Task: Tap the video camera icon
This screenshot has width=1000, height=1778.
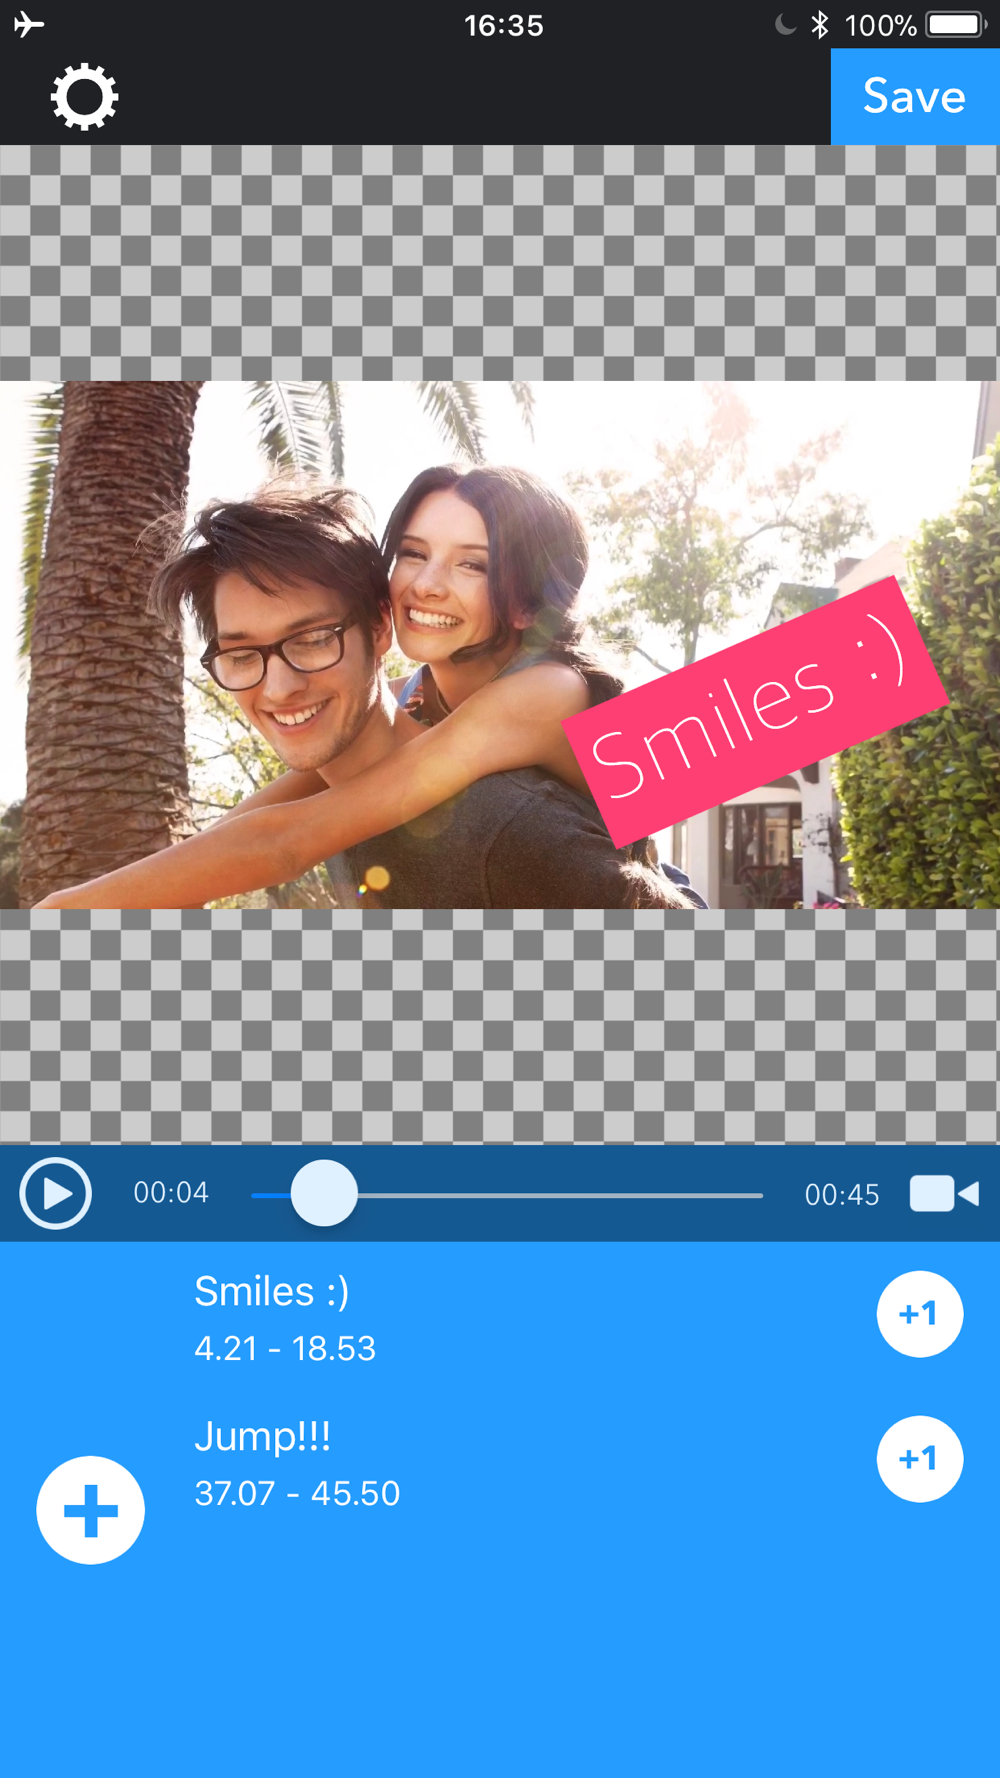Action: (x=944, y=1193)
